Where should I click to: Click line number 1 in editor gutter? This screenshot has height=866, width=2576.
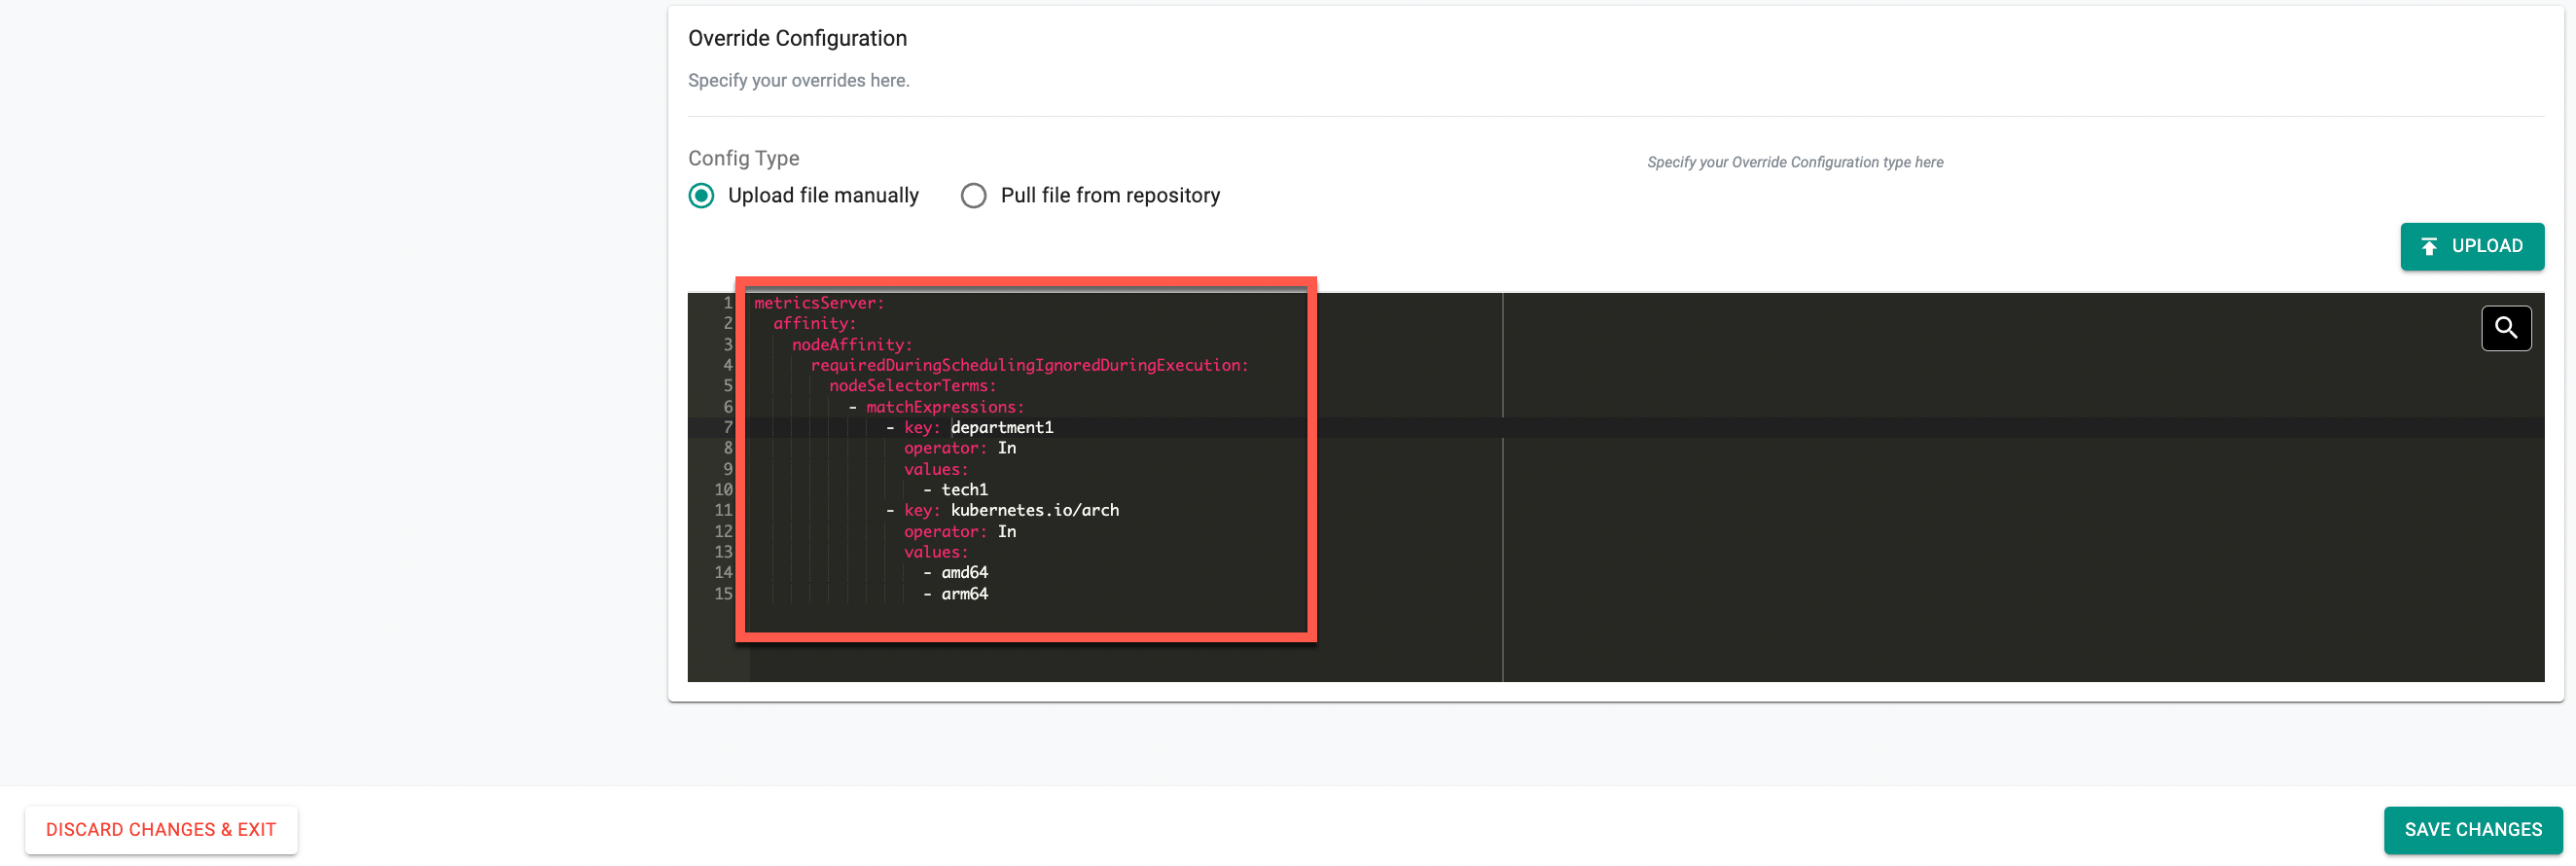point(727,303)
